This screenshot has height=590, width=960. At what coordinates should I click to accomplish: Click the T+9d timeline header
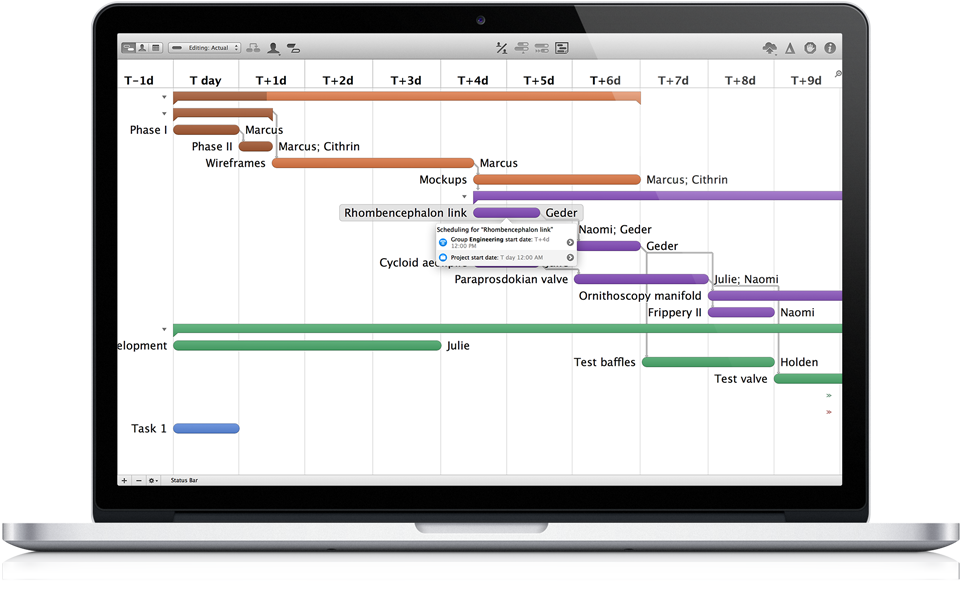pos(806,80)
